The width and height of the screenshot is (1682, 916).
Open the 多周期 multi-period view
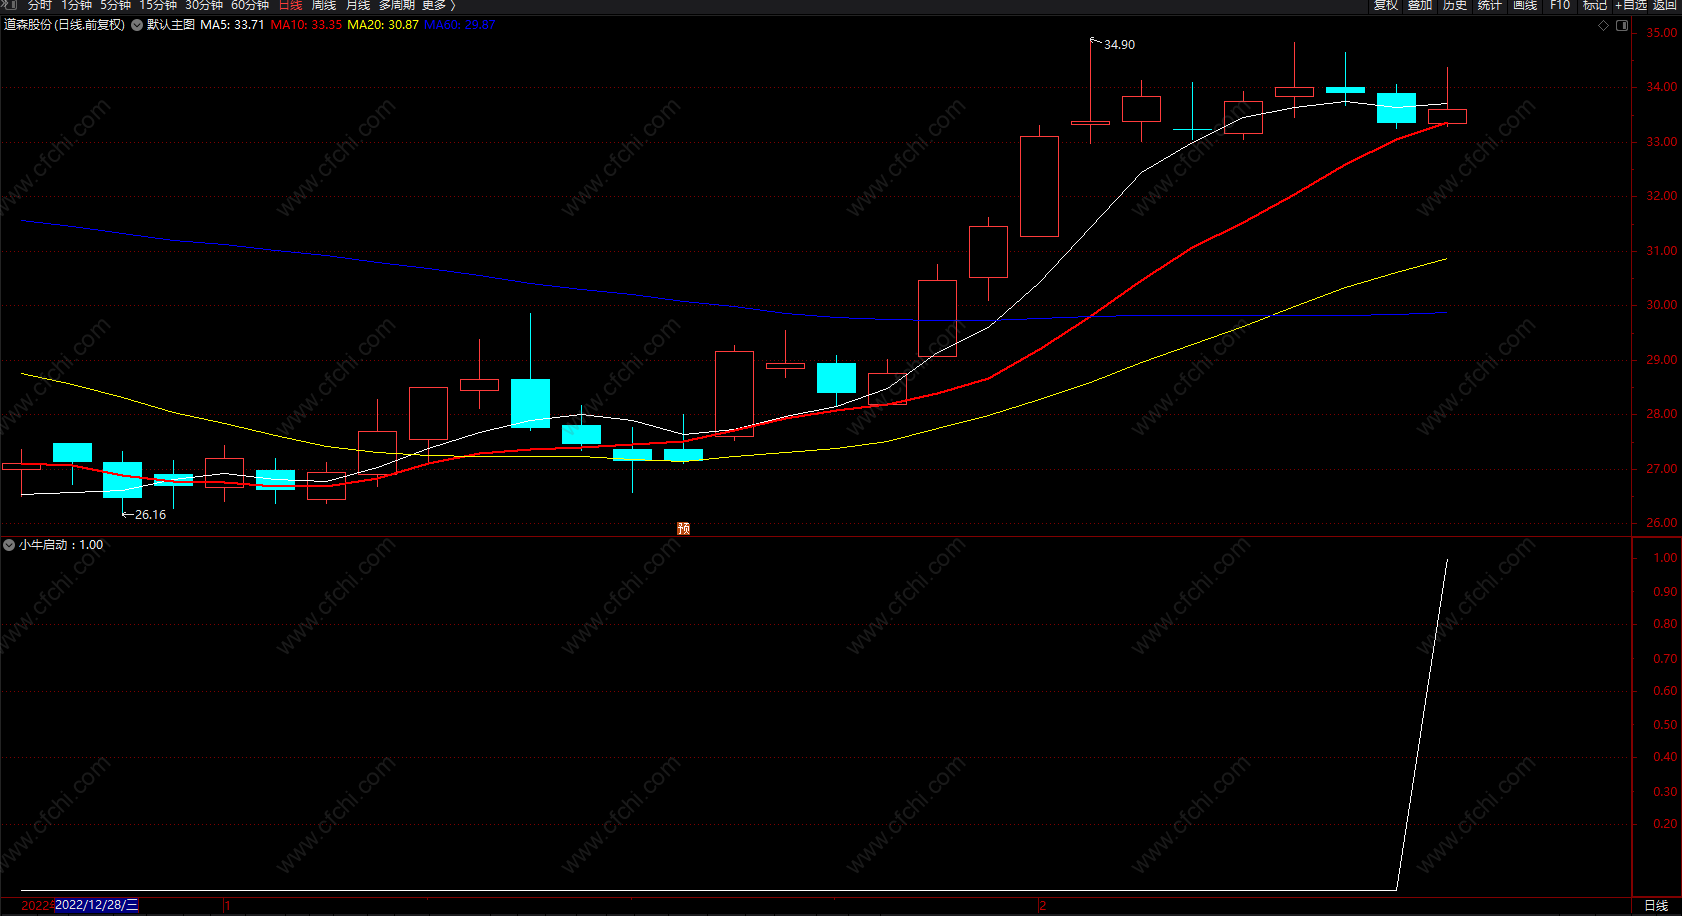[x=397, y=5]
